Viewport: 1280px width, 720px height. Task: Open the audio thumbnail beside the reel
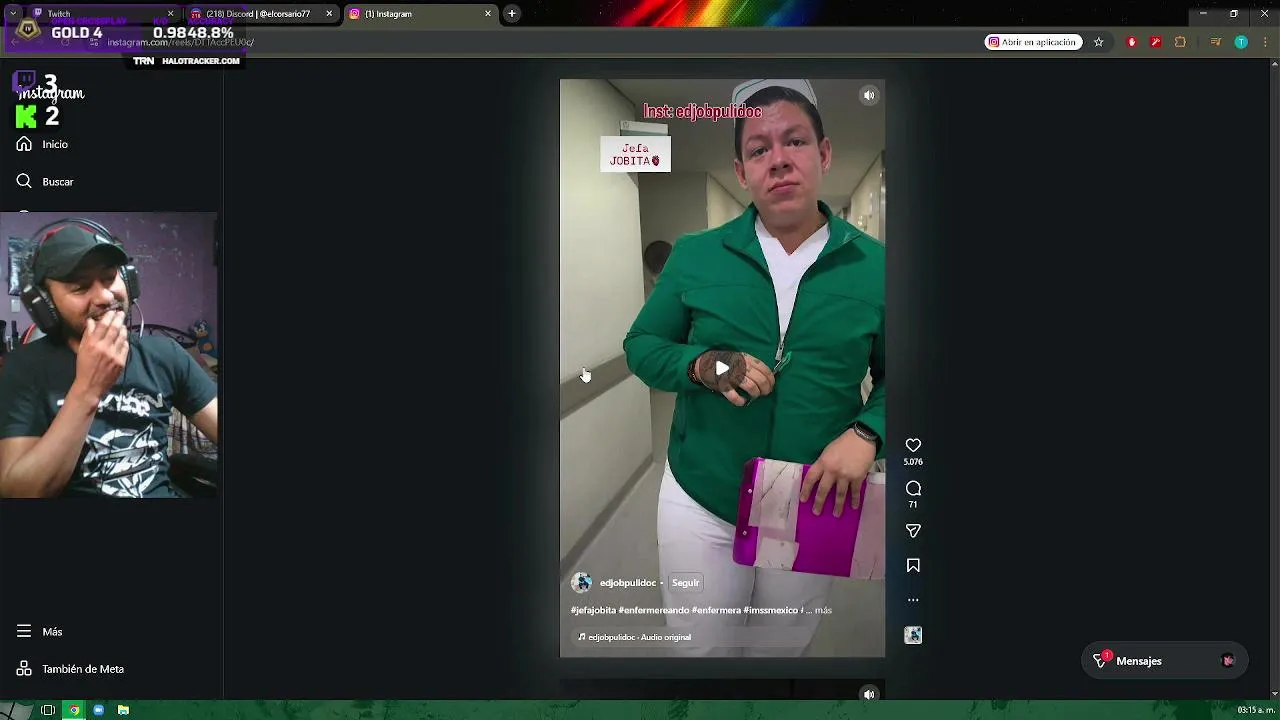(x=913, y=635)
